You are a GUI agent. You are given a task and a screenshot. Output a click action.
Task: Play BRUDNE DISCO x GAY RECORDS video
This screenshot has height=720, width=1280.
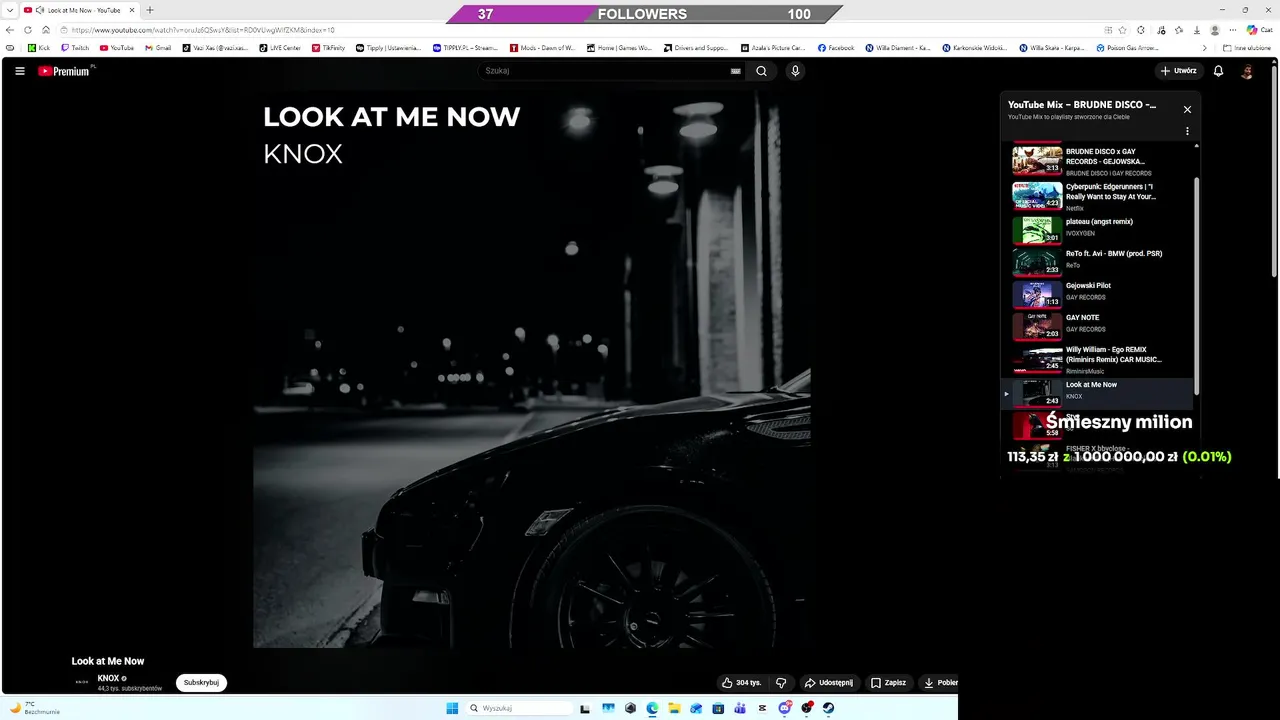(x=1097, y=161)
